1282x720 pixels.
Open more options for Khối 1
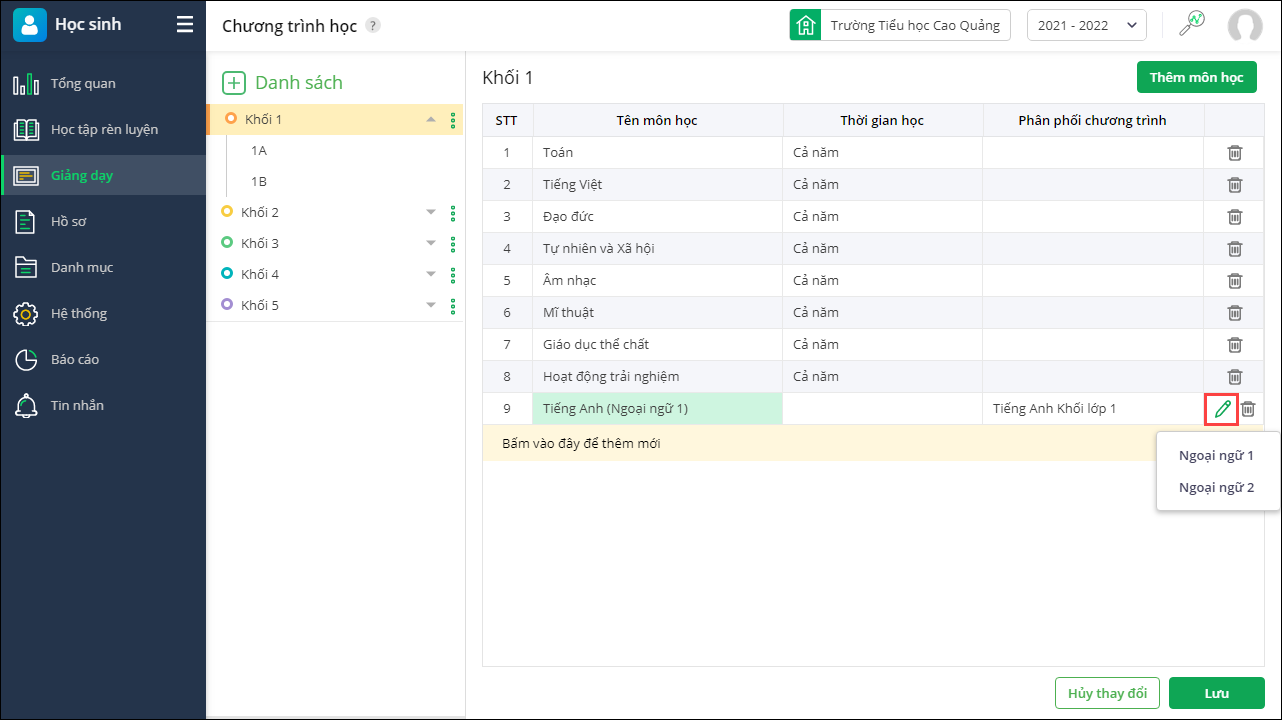tap(453, 120)
